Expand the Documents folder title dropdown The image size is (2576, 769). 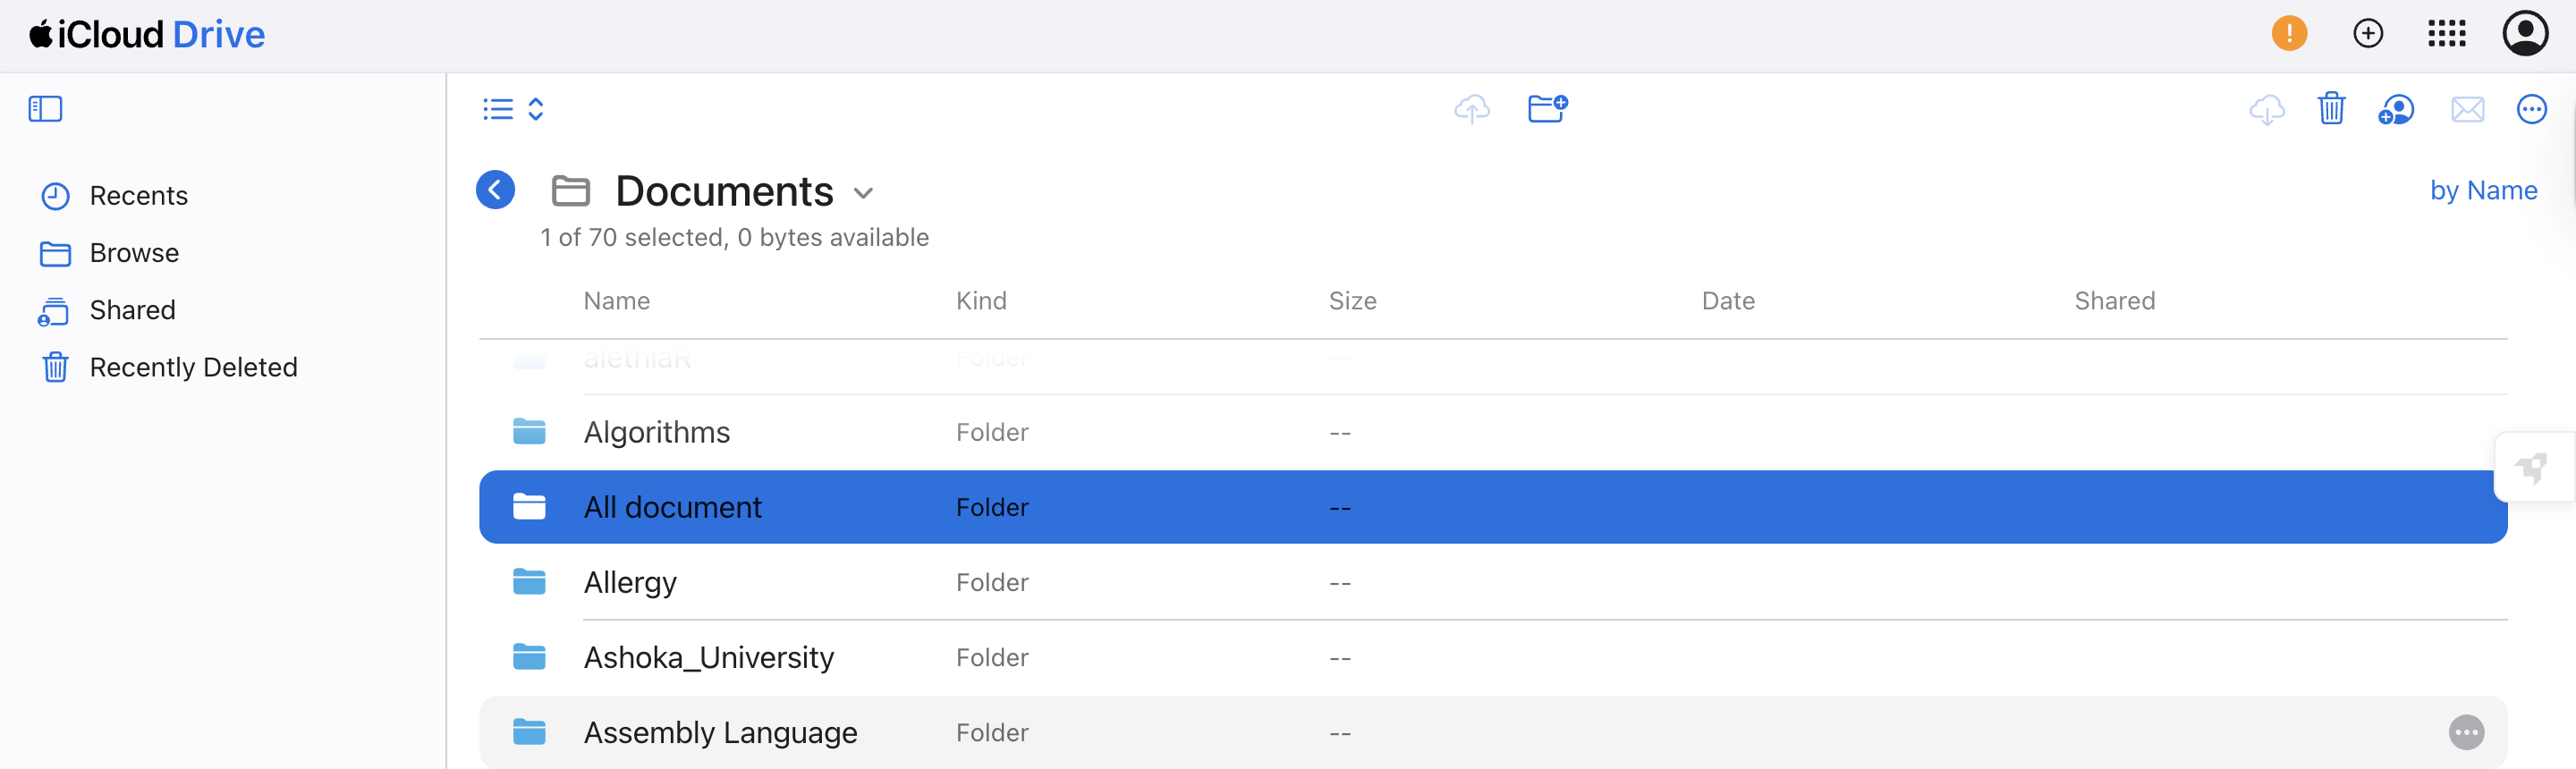pyautogui.click(x=864, y=192)
